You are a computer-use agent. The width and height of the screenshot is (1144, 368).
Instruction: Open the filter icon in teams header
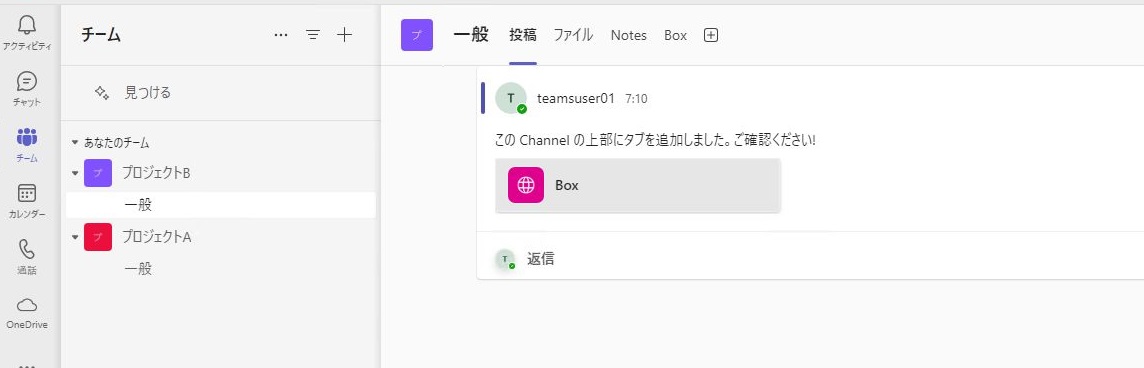click(313, 34)
